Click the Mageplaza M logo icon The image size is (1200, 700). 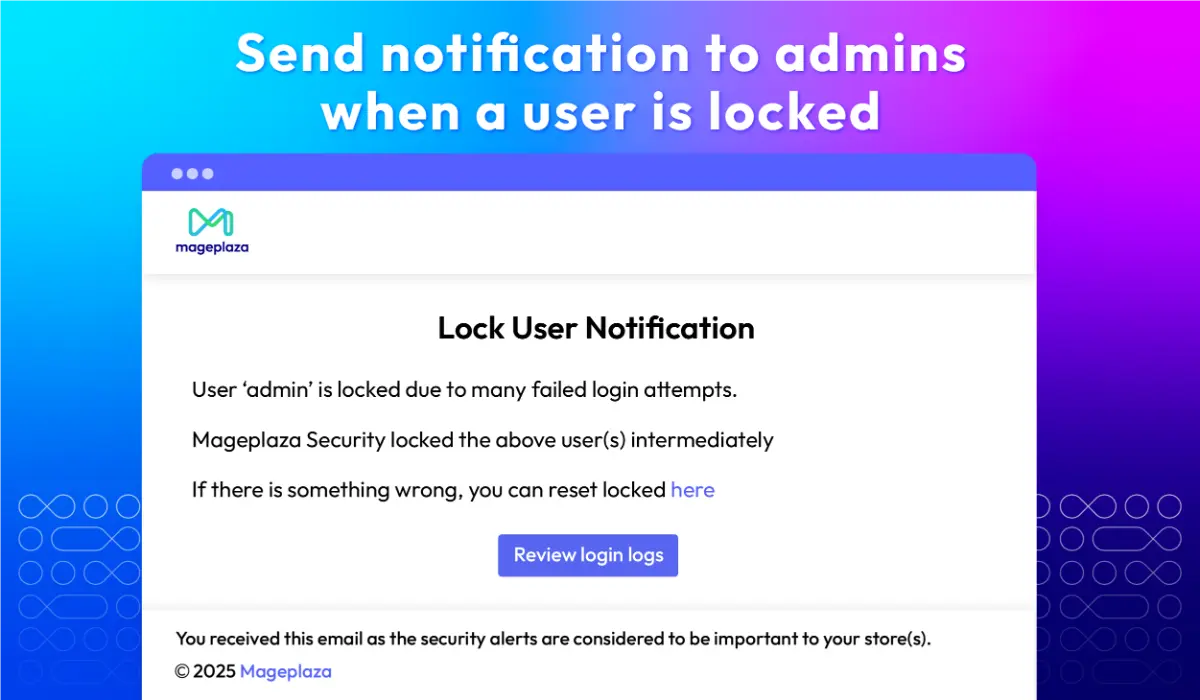point(211,222)
